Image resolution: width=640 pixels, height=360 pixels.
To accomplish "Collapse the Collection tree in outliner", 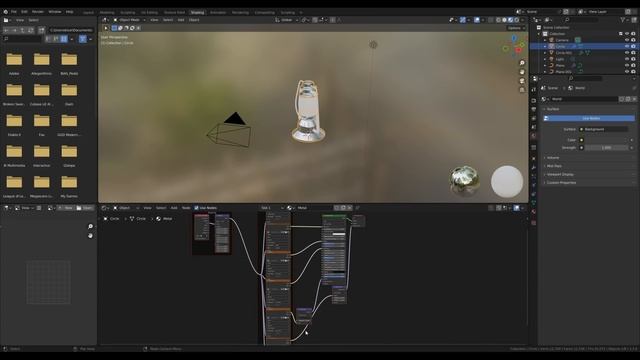I will click(539, 34).
